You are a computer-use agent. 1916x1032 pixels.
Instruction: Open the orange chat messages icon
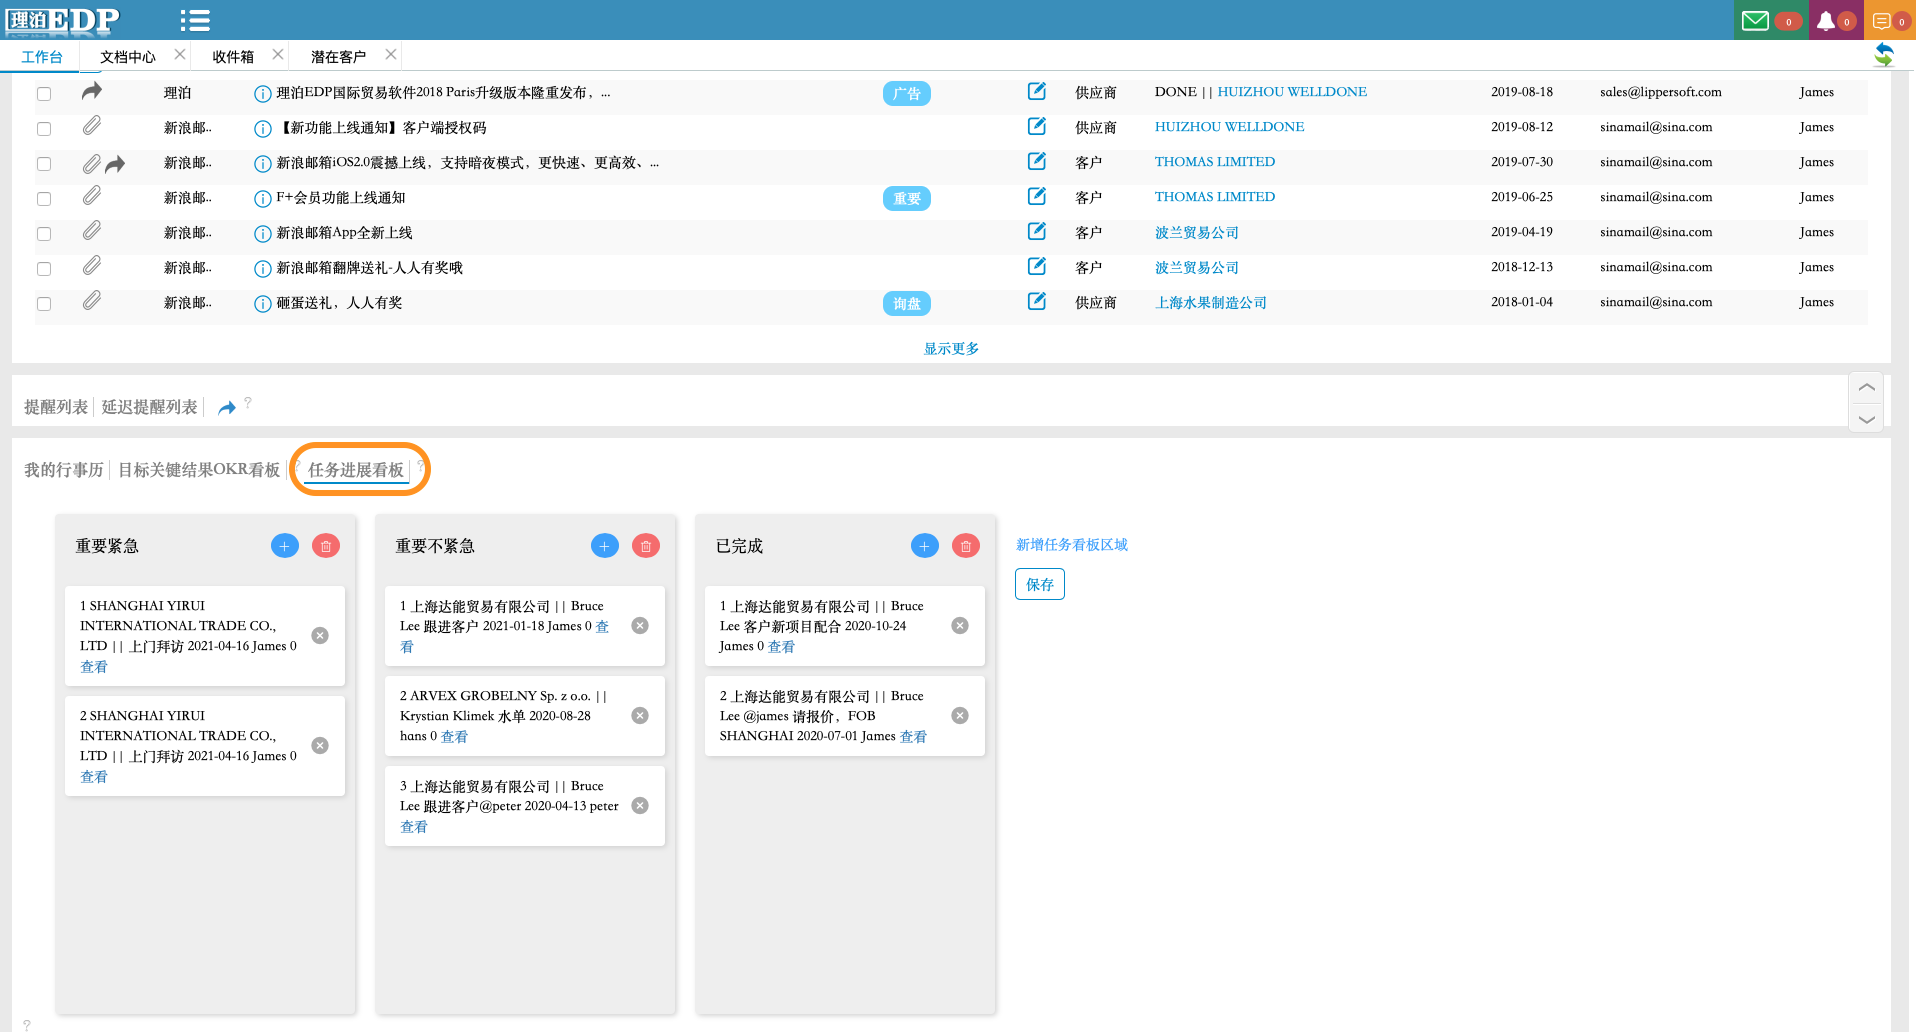(1881, 21)
